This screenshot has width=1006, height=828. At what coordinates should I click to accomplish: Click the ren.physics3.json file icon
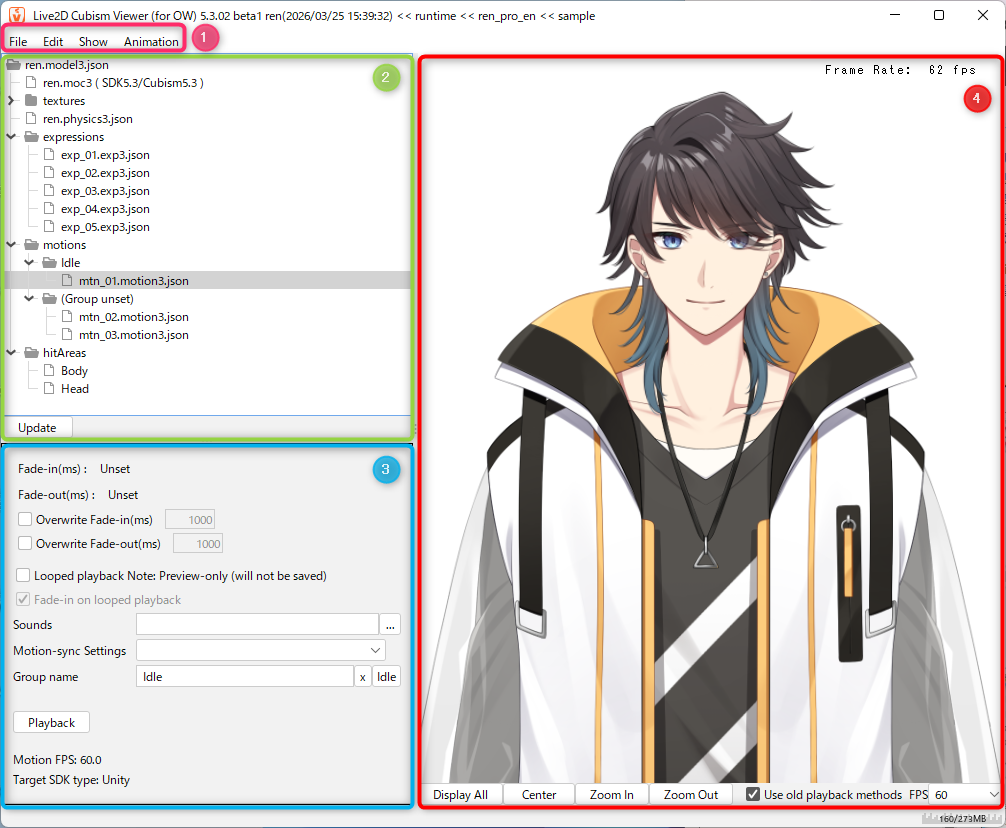[x=30, y=119]
